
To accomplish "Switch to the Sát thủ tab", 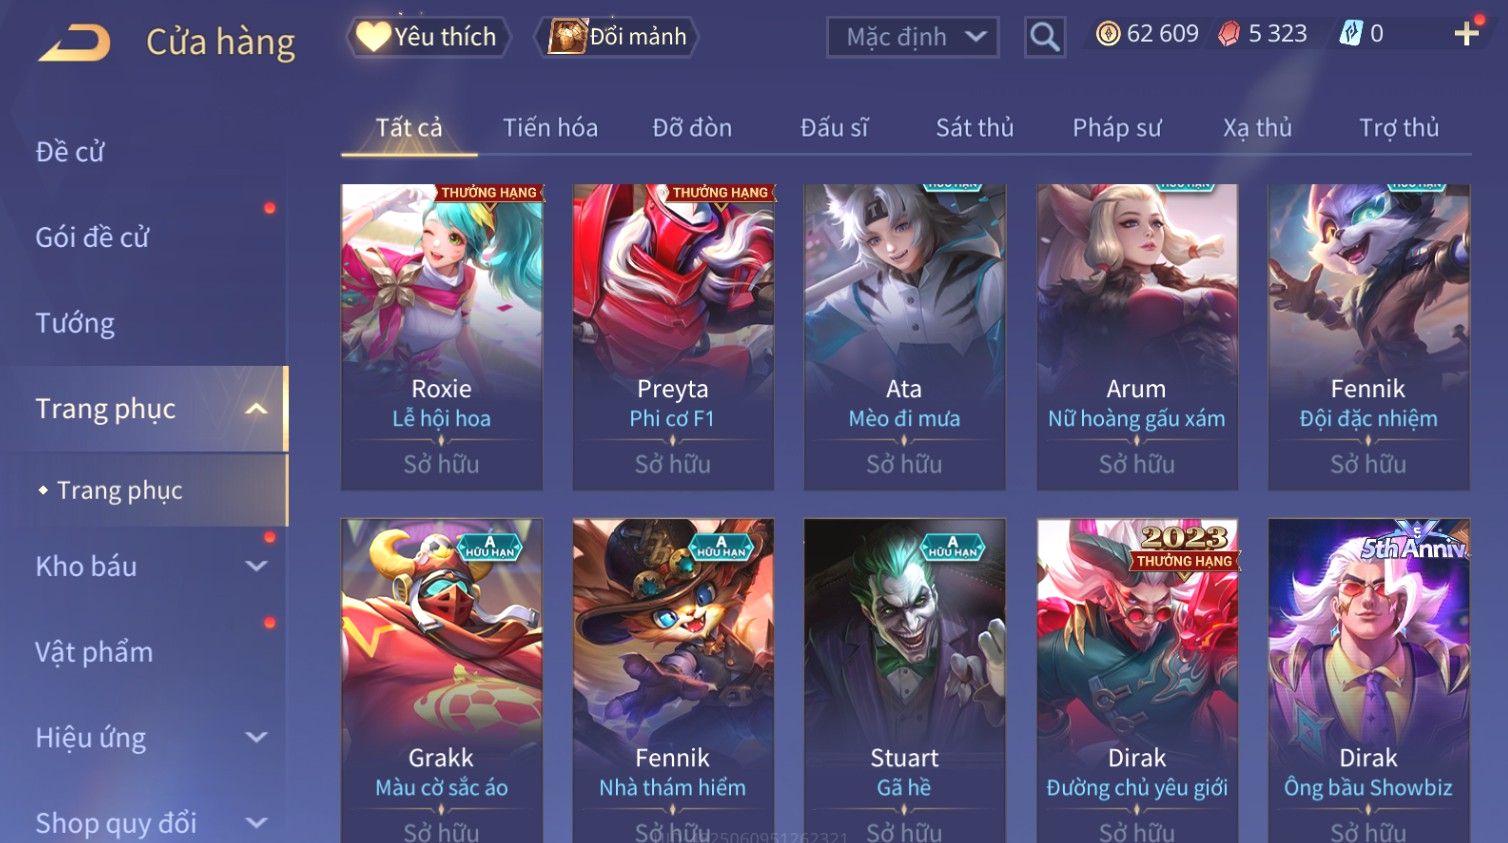I will point(974,128).
